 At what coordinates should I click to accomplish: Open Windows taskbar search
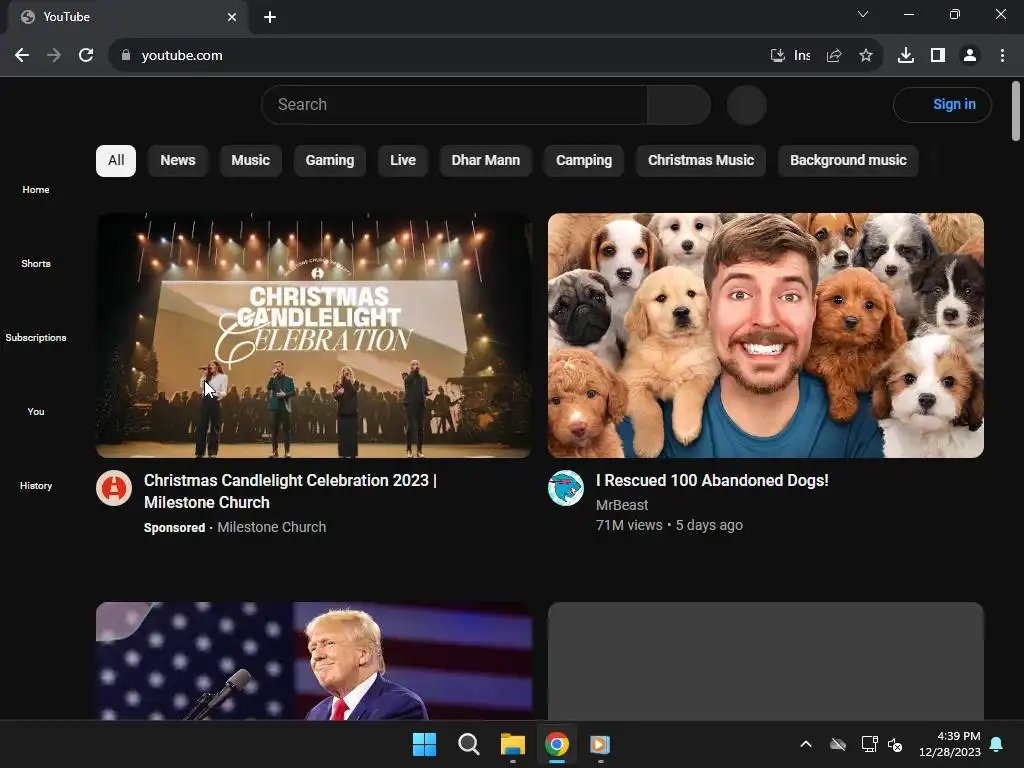click(x=469, y=744)
